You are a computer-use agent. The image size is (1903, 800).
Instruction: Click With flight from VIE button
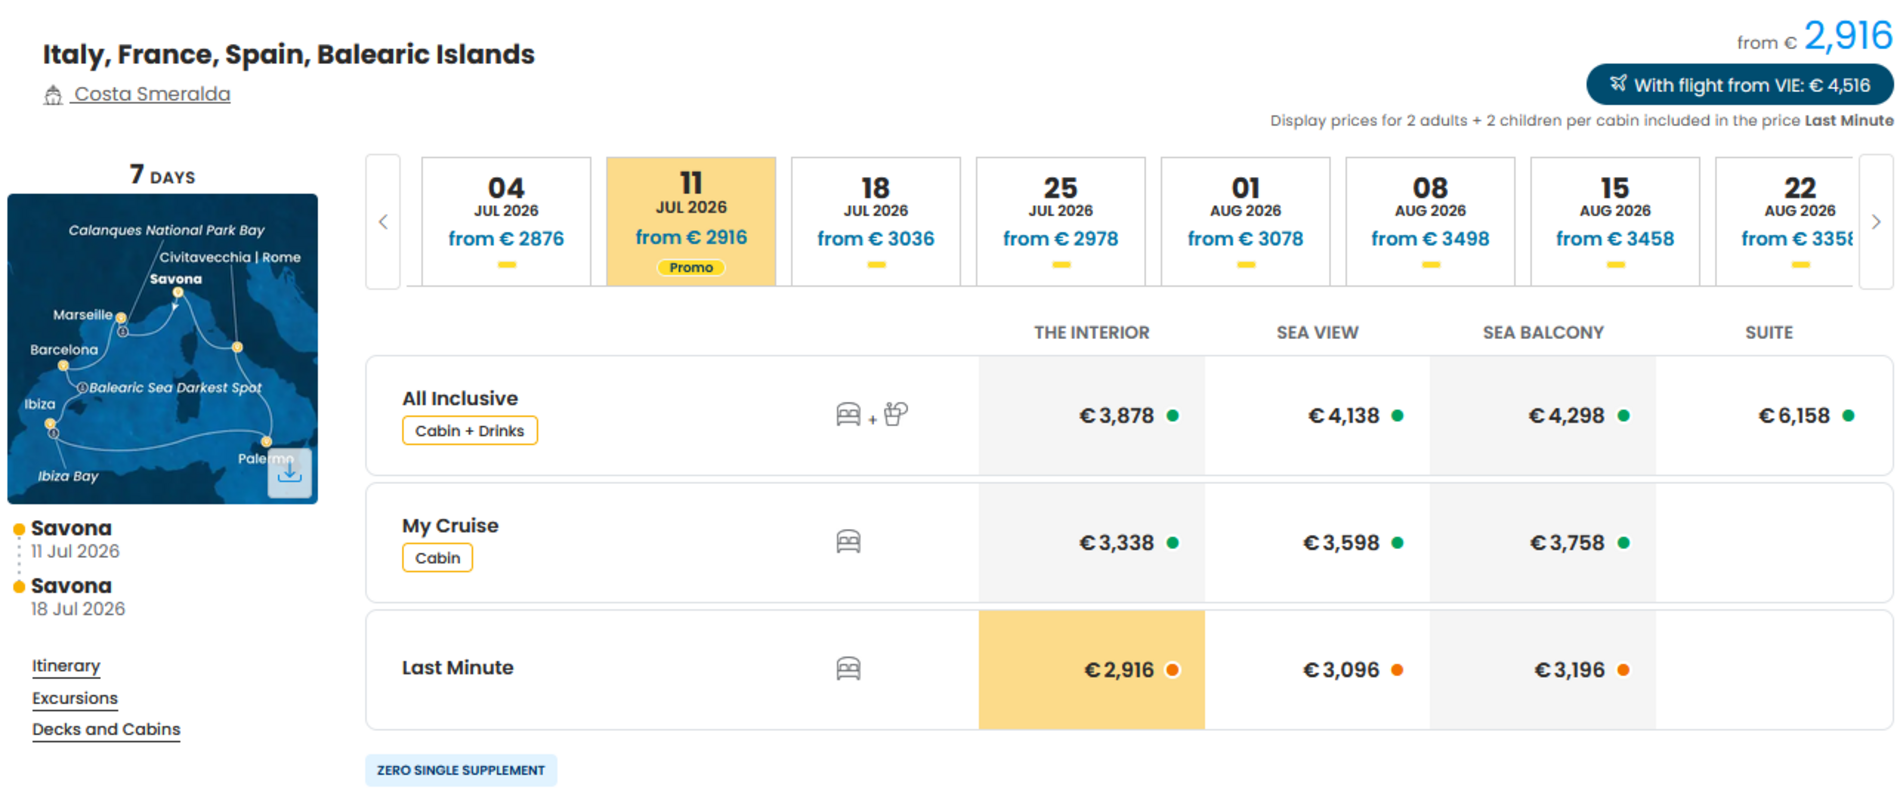[x=1740, y=85]
